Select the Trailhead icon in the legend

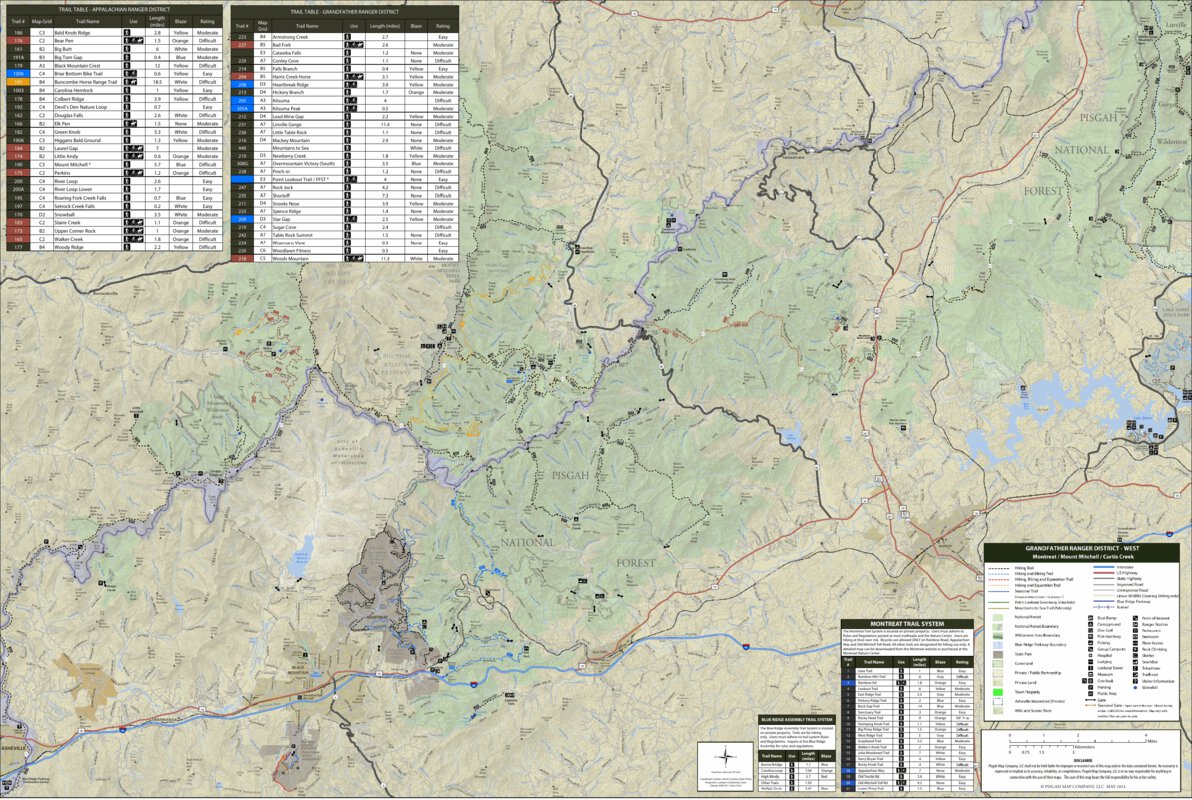1135,674
